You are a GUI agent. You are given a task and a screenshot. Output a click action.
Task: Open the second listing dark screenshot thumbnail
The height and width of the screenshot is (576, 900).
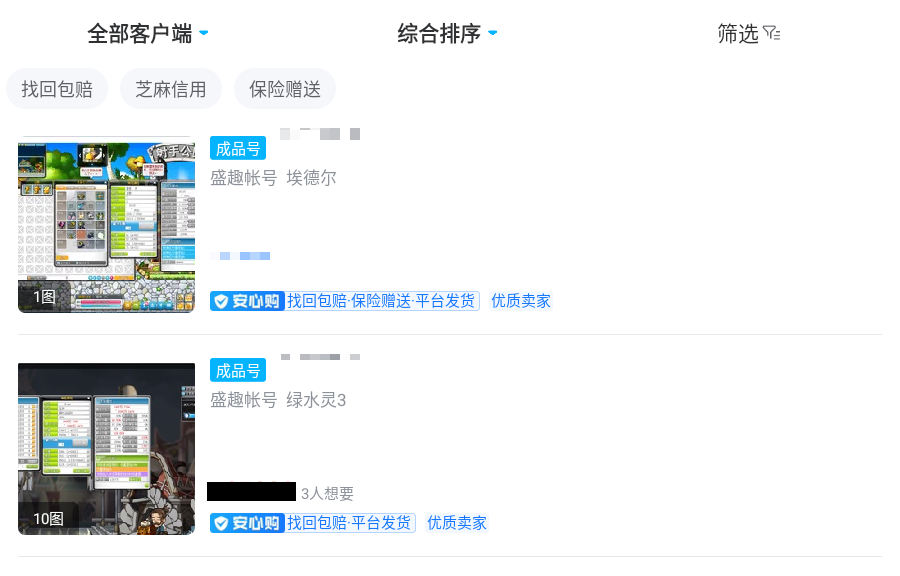coord(106,449)
